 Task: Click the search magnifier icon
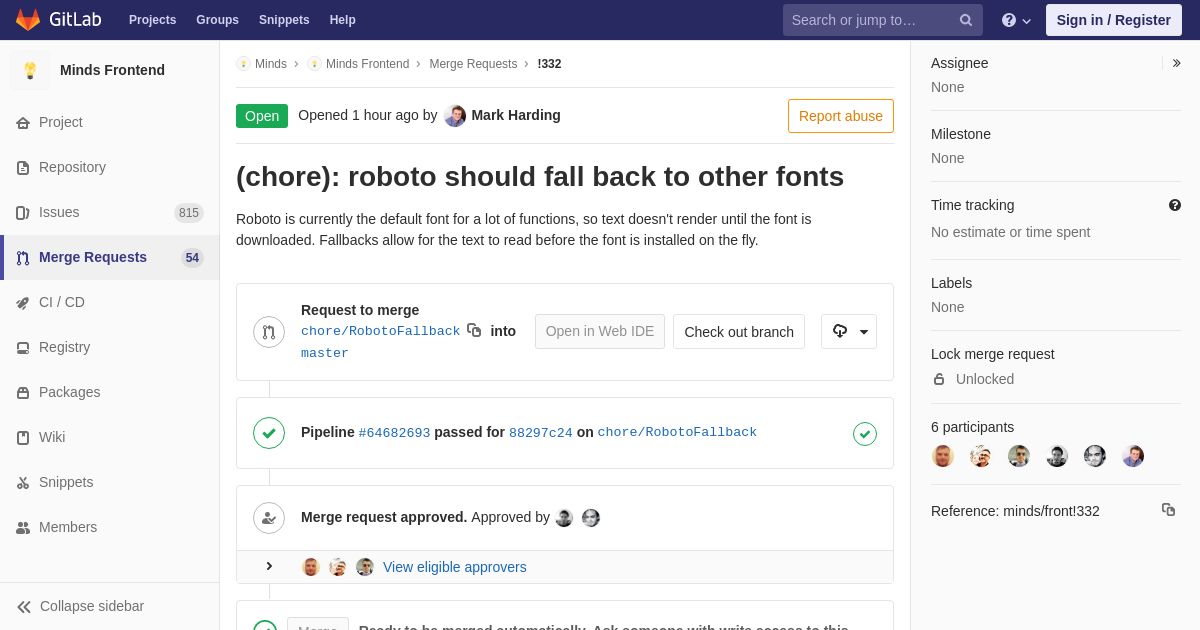tap(965, 20)
